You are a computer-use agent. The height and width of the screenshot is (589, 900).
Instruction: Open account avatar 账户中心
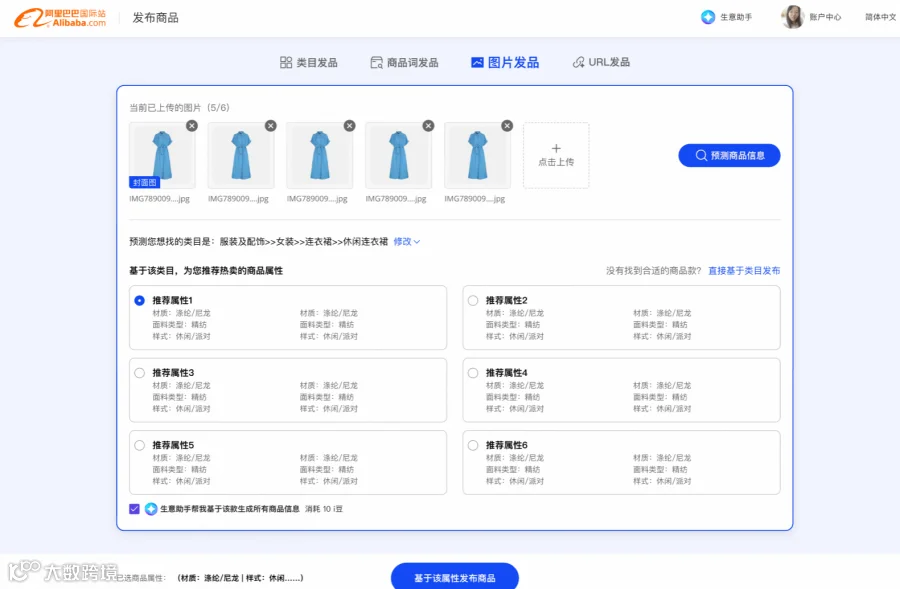(792, 17)
